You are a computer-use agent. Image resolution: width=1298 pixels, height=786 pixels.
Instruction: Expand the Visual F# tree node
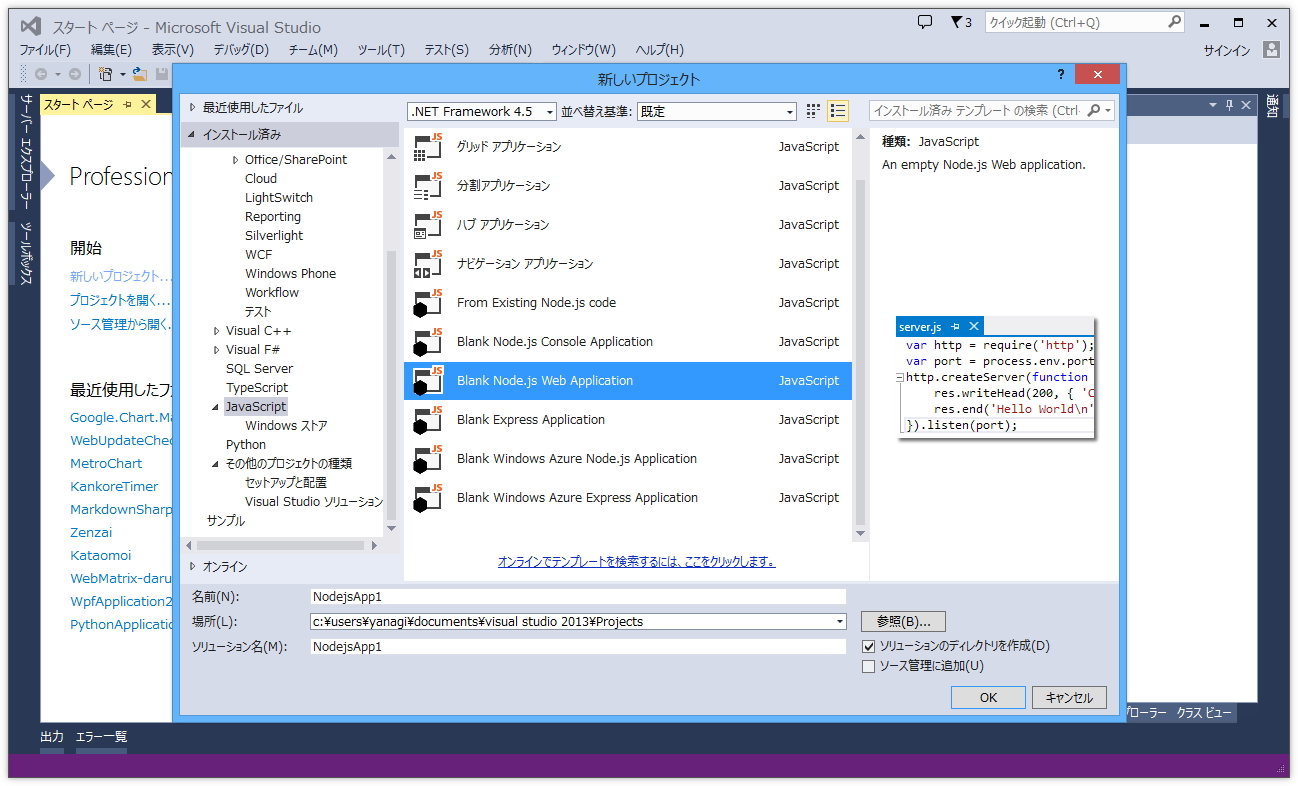point(217,350)
